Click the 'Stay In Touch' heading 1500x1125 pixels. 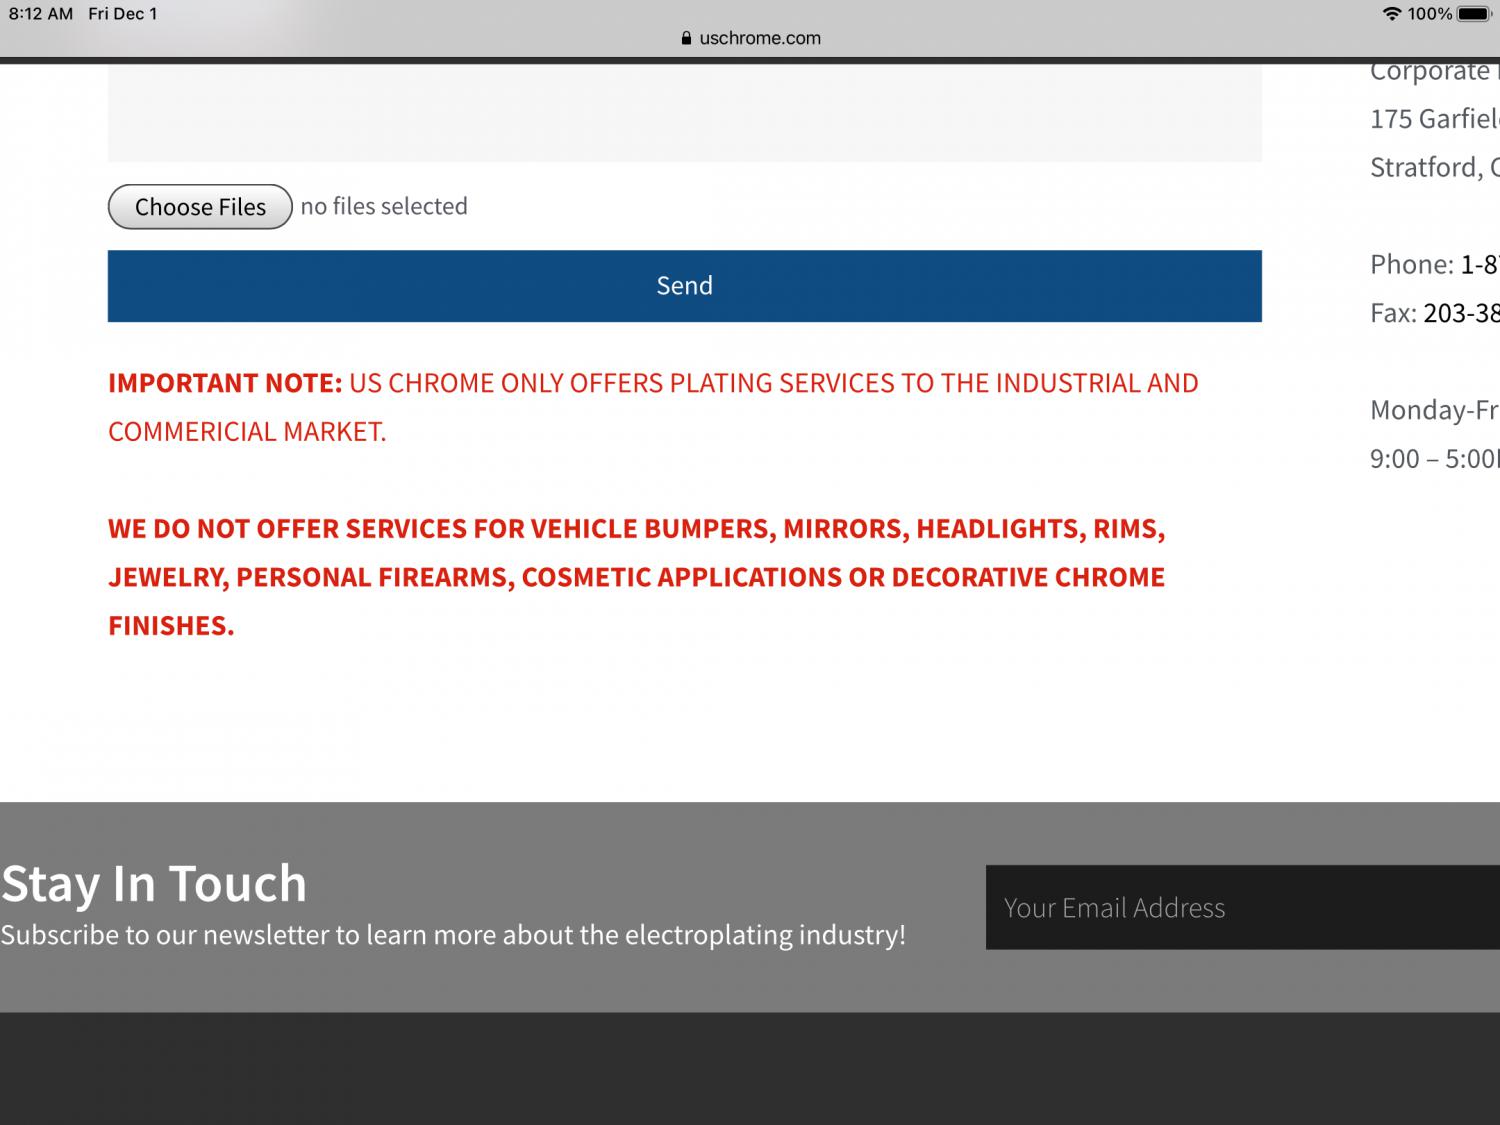coord(154,884)
